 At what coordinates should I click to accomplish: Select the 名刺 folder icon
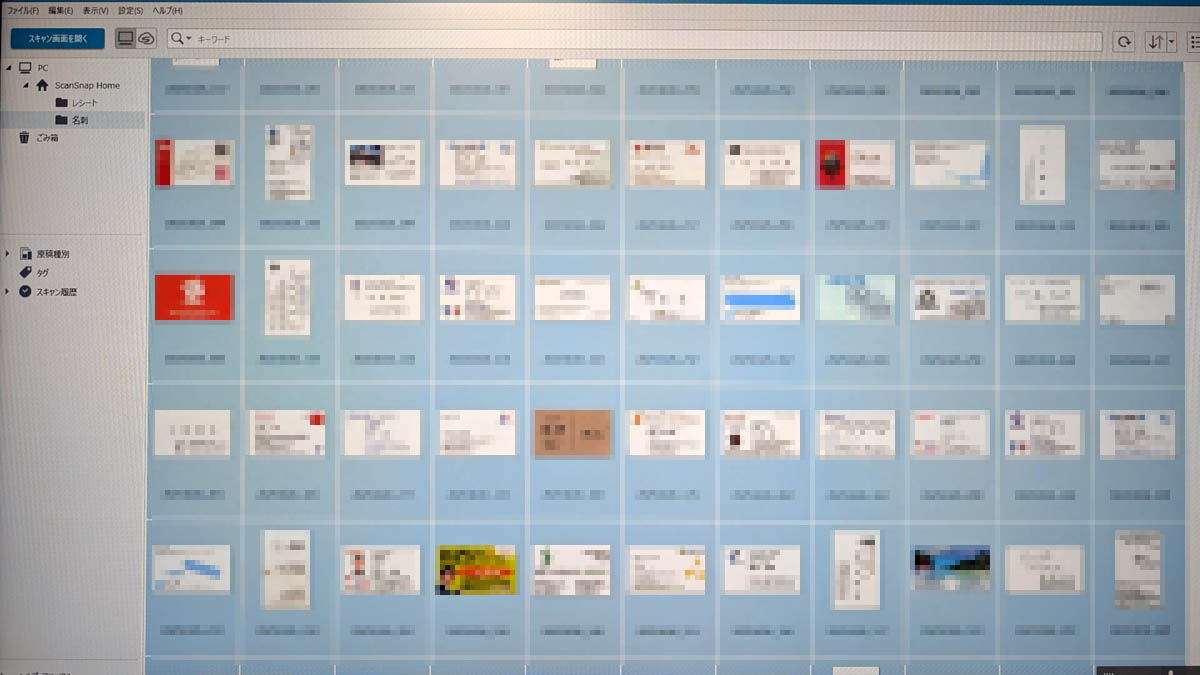(61, 120)
